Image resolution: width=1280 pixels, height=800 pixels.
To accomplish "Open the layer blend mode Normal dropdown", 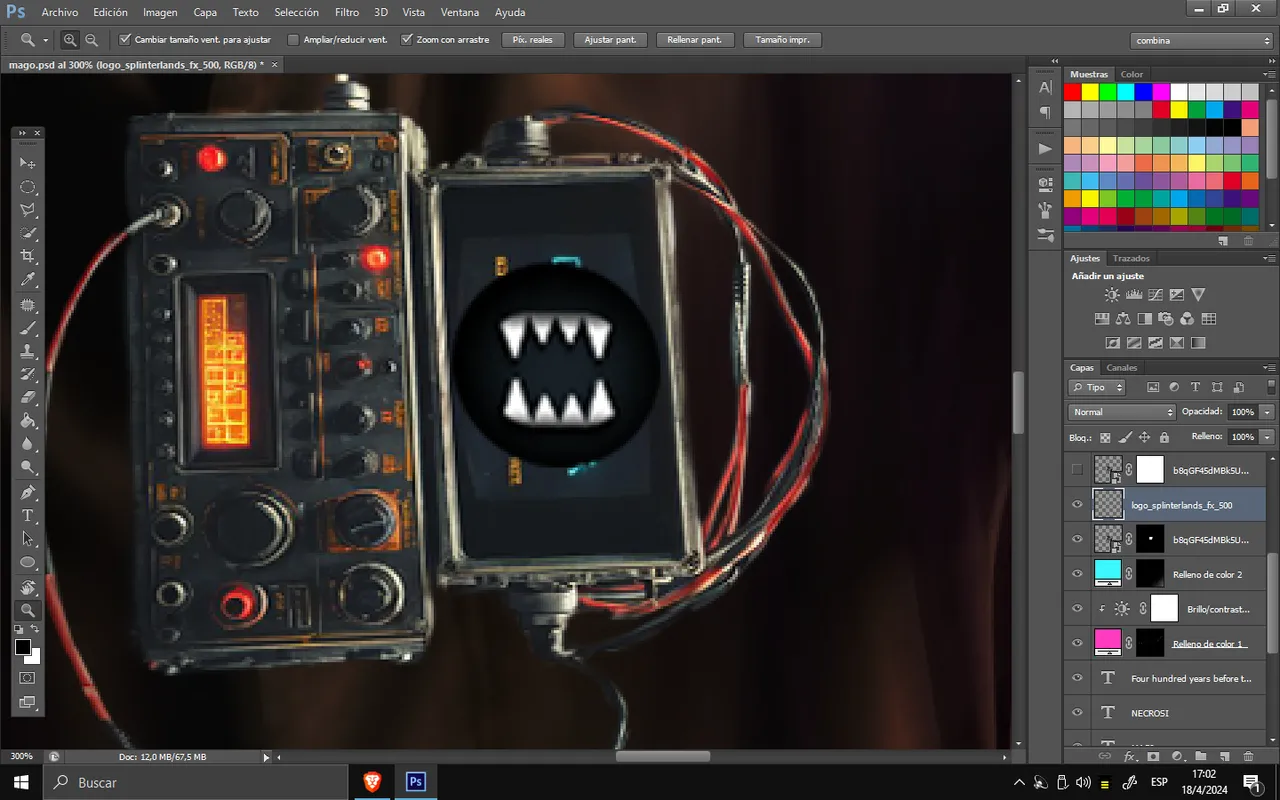I will click(1122, 412).
